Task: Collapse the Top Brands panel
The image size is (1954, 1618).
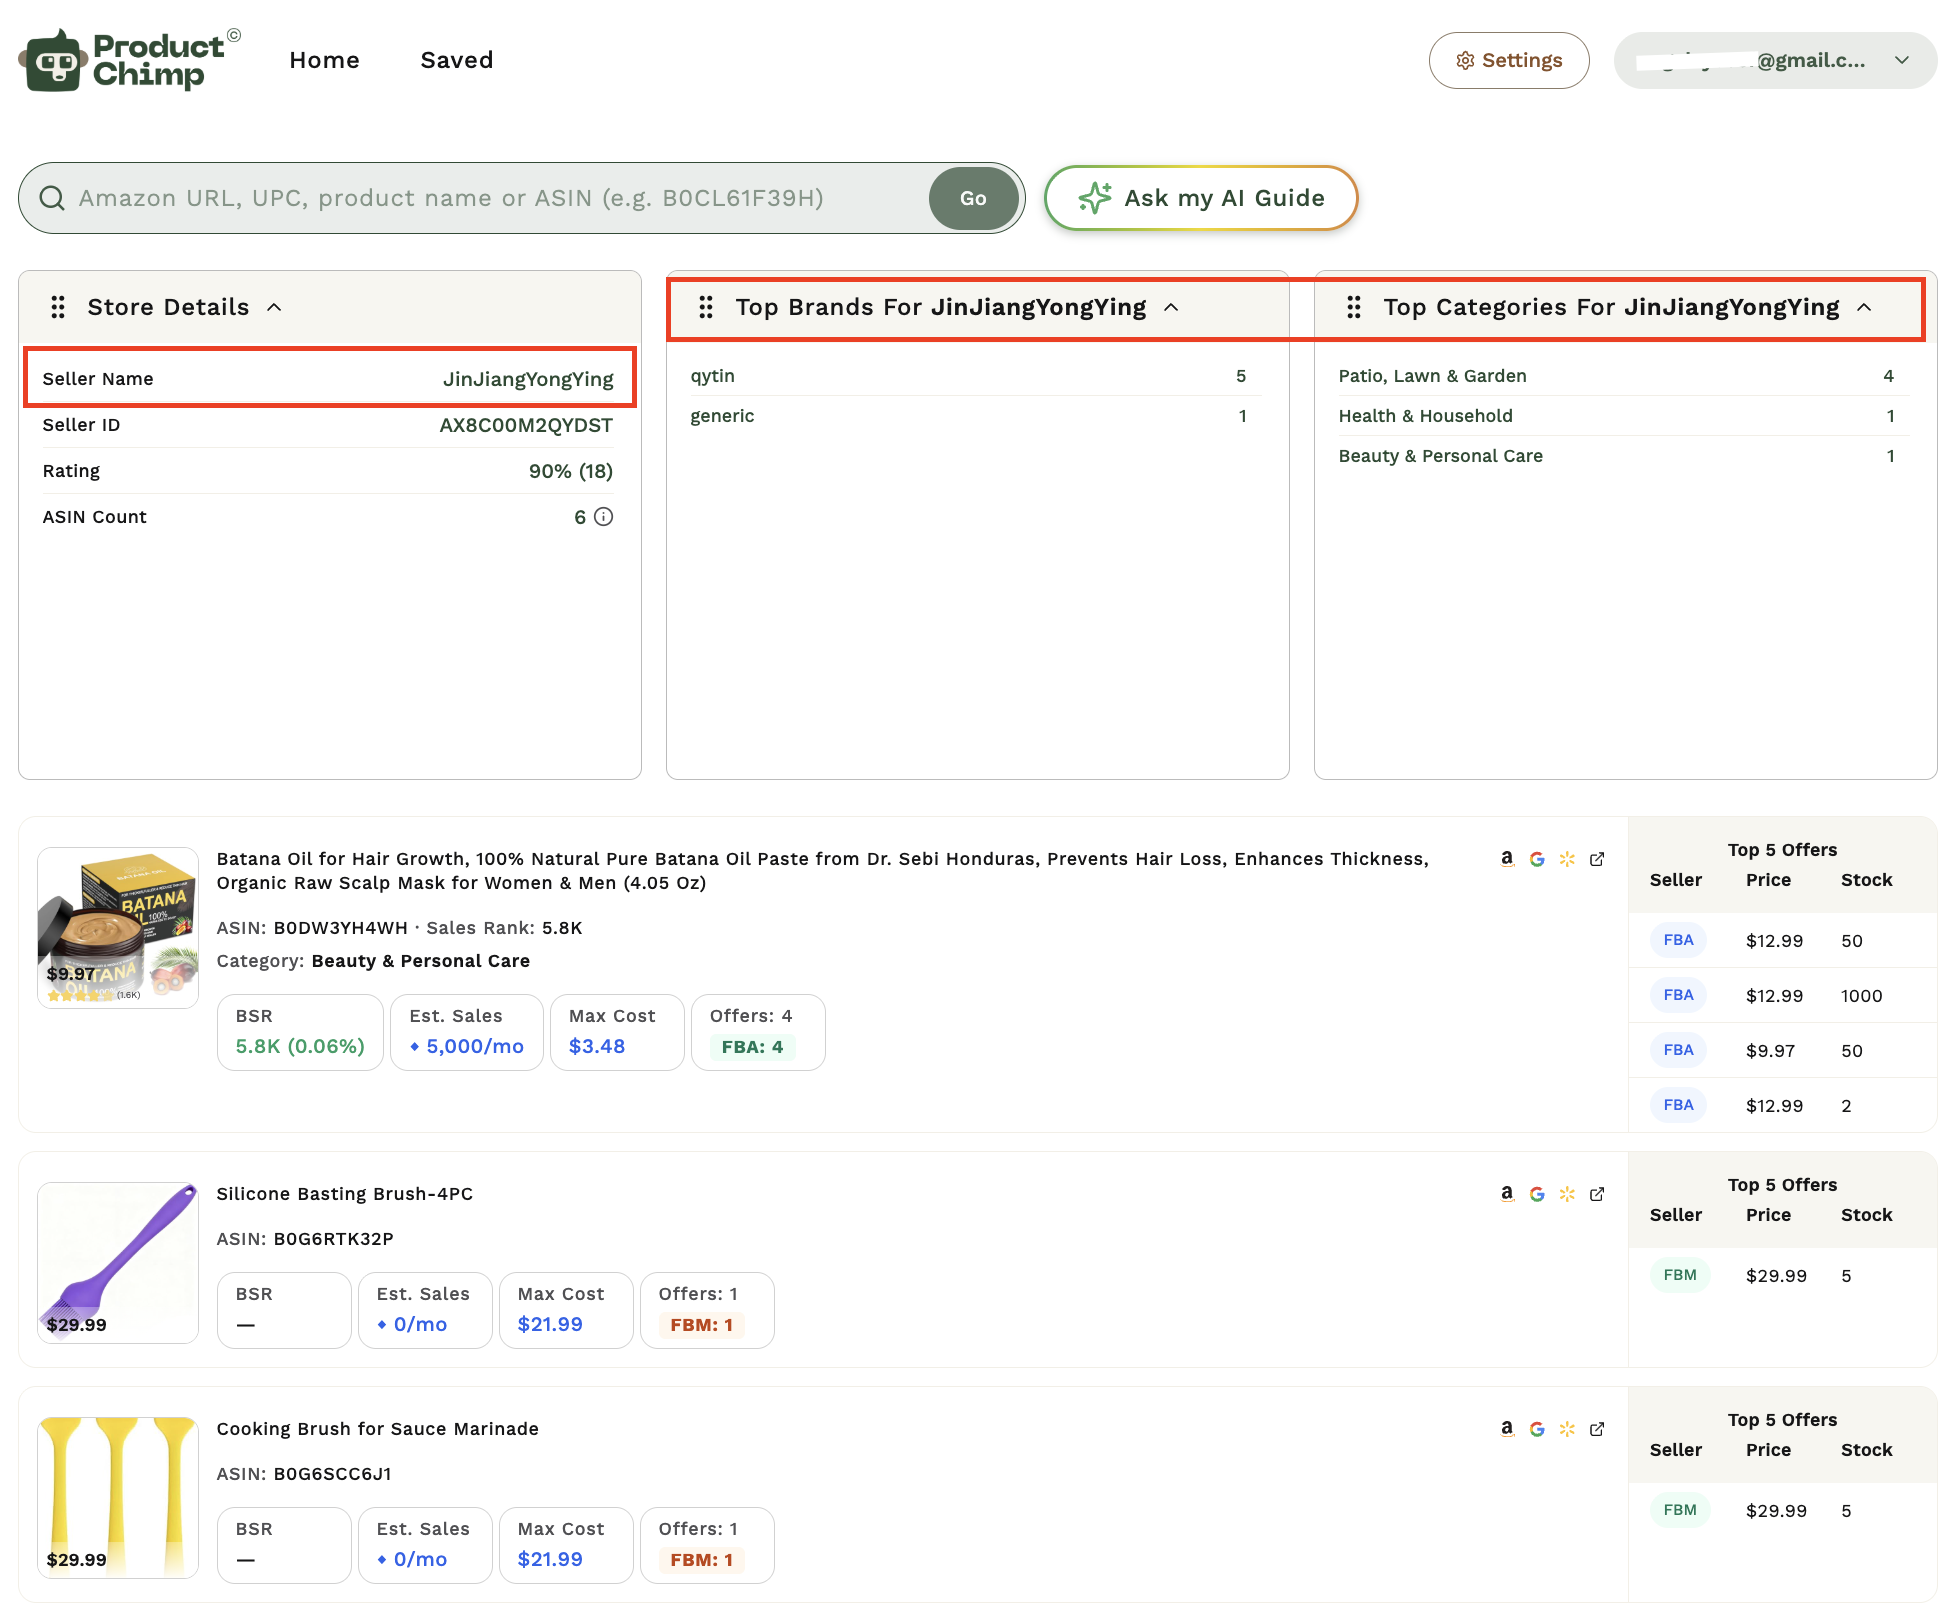Action: [1171, 307]
